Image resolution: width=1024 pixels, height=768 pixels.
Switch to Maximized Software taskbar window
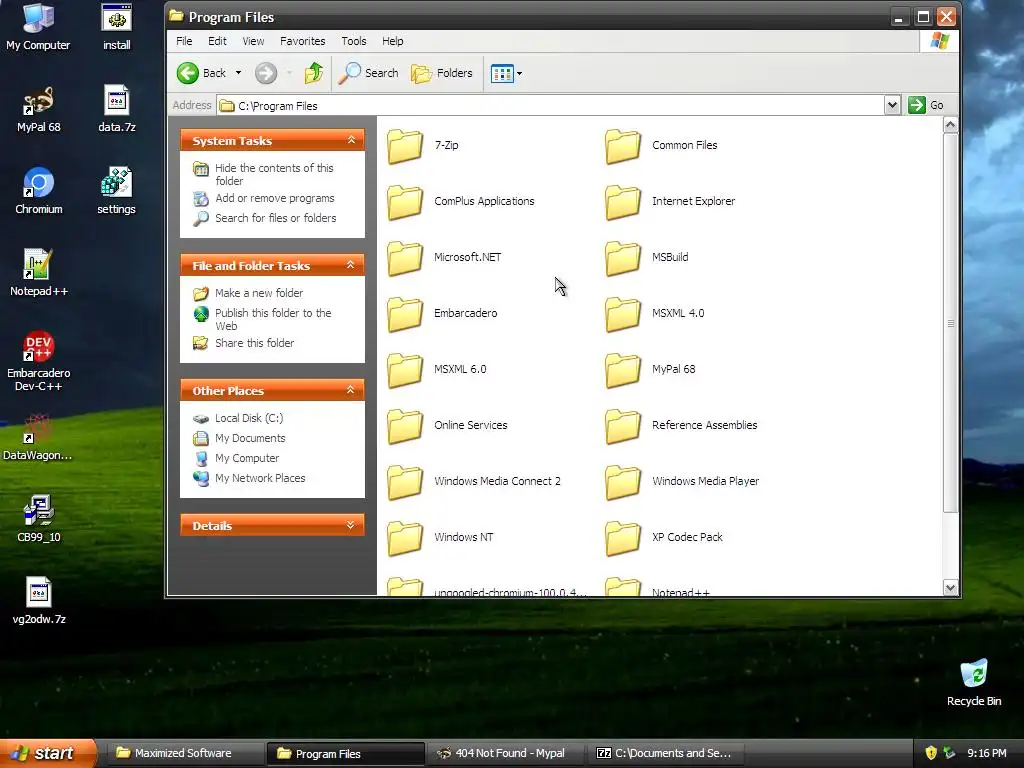point(184,753)
